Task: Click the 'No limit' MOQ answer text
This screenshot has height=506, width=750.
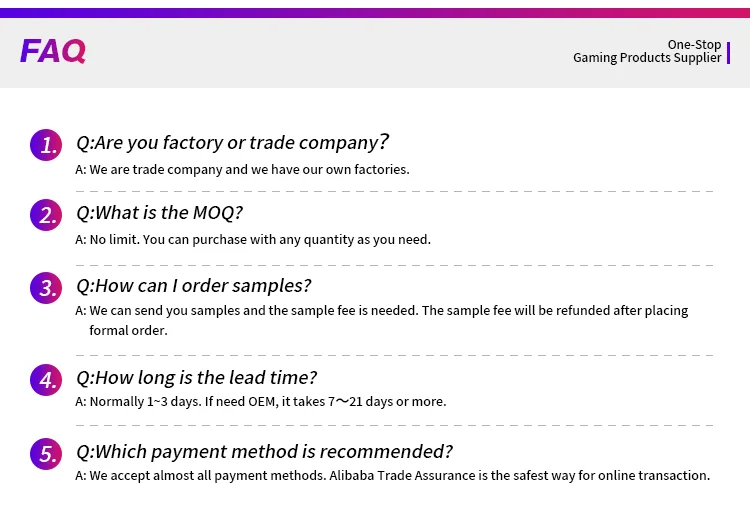Action: pos(253,239)
